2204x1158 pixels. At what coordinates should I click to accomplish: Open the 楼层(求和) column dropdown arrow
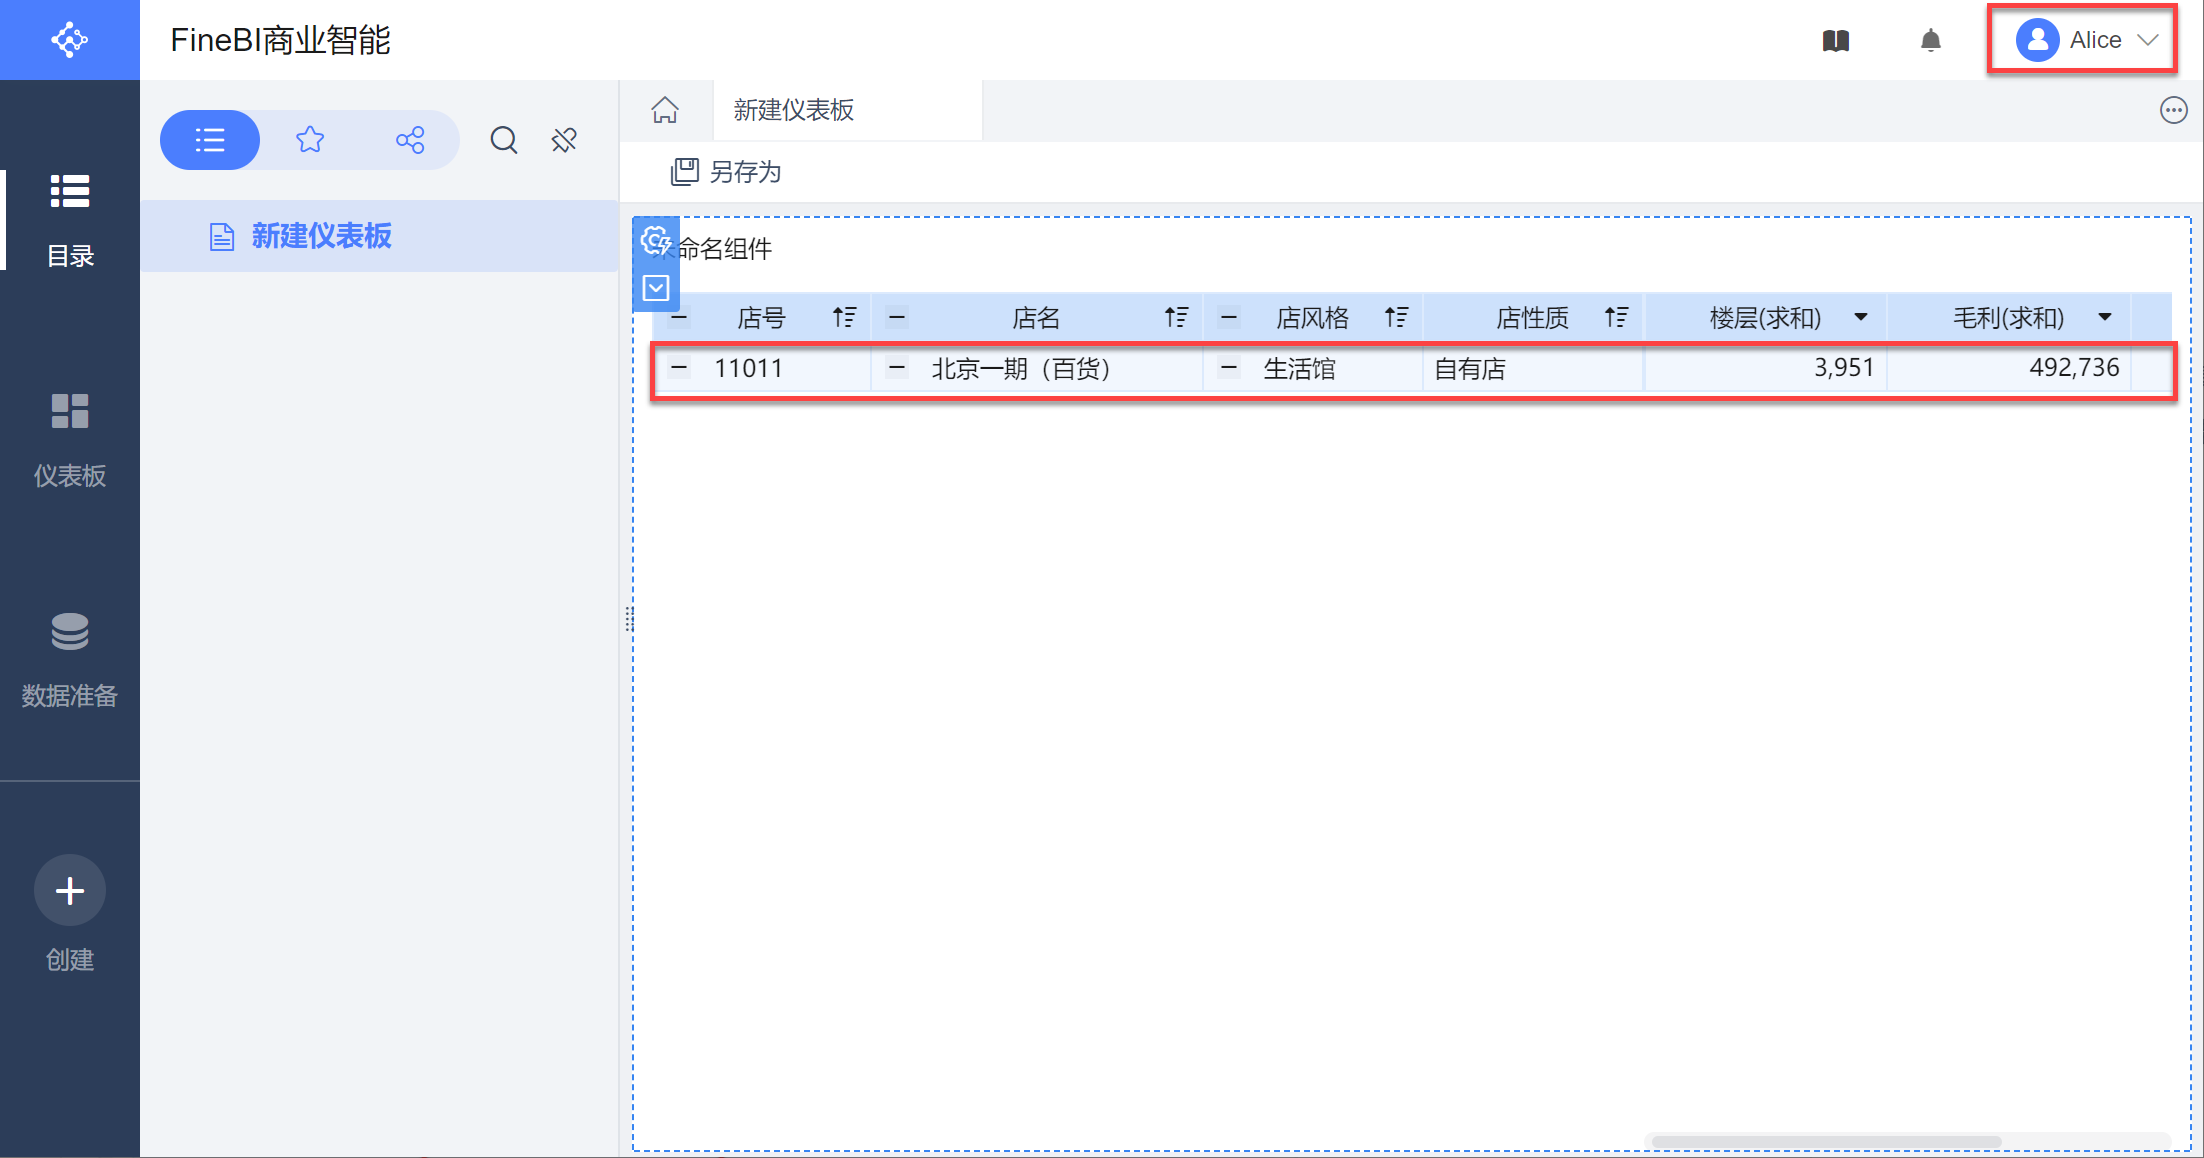coord(1860,318)
